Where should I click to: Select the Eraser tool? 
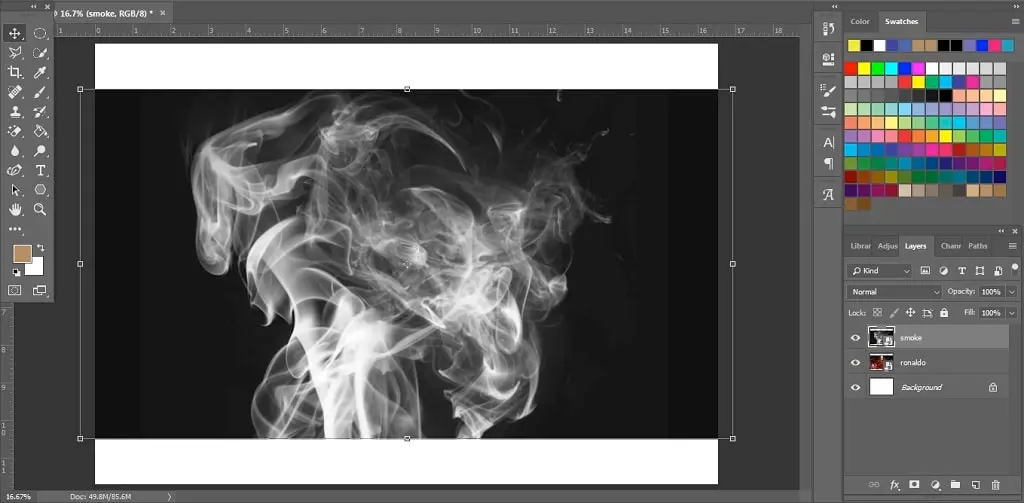pyautogui.click(x=14, y=131)
